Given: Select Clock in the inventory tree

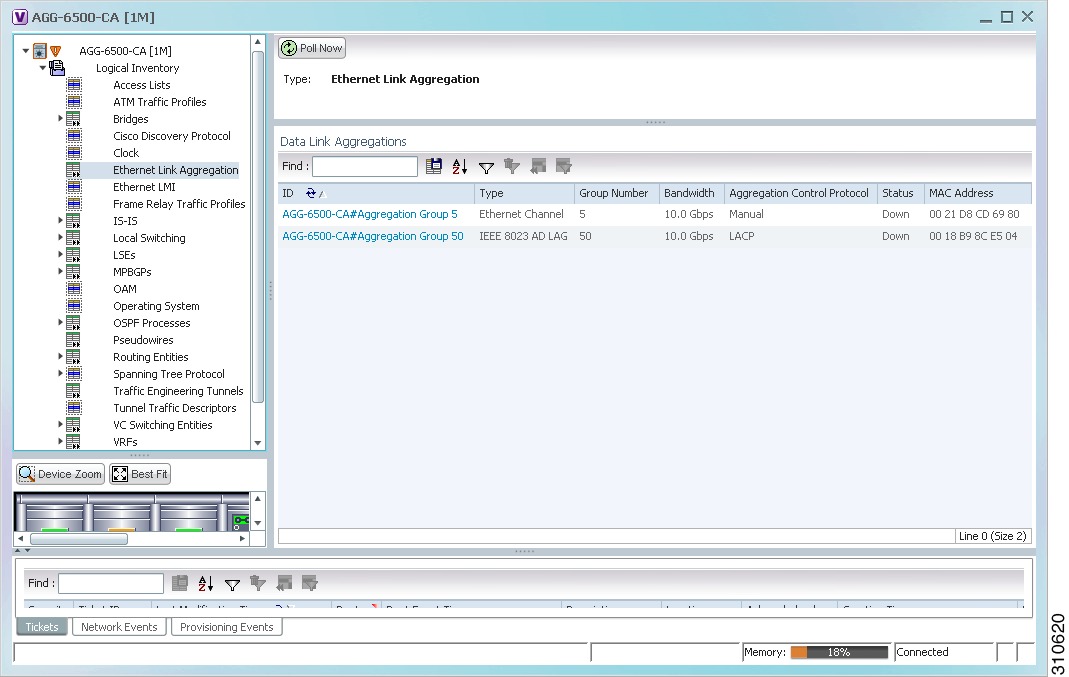Looking at the screenshot, I should click(x=126, y=153).
